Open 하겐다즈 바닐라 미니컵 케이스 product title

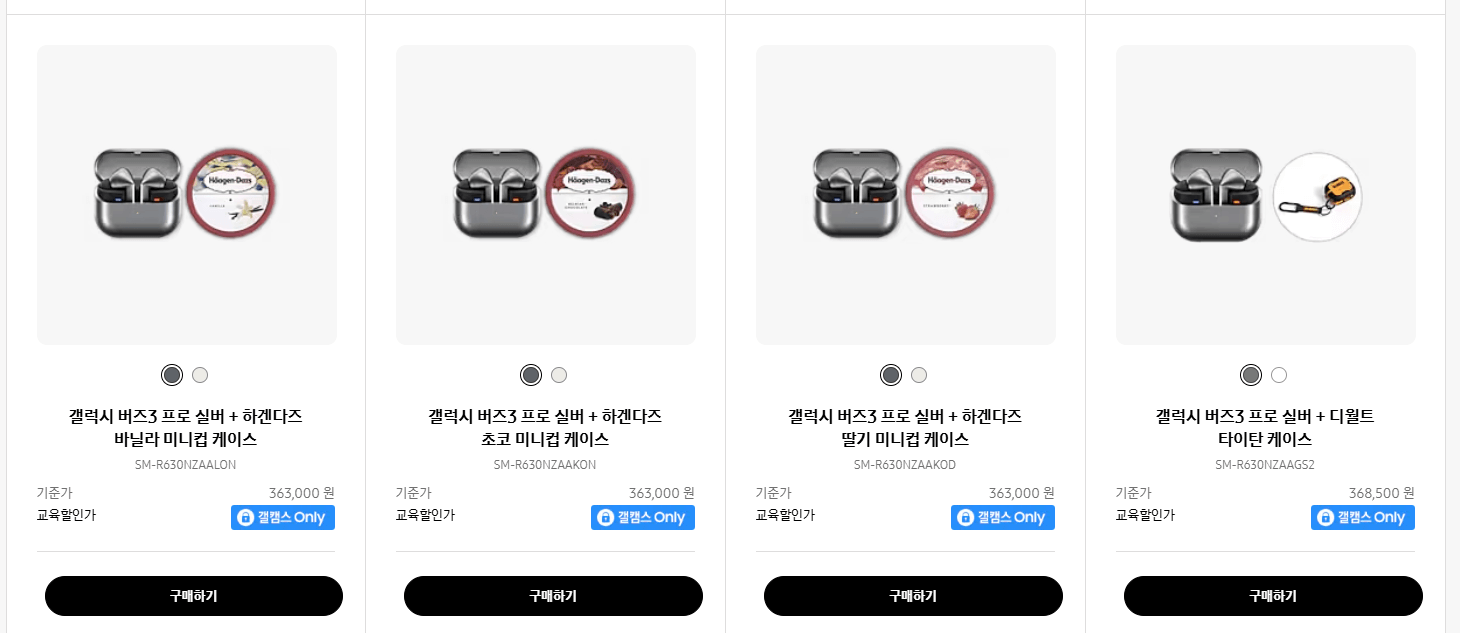[186, 428]
